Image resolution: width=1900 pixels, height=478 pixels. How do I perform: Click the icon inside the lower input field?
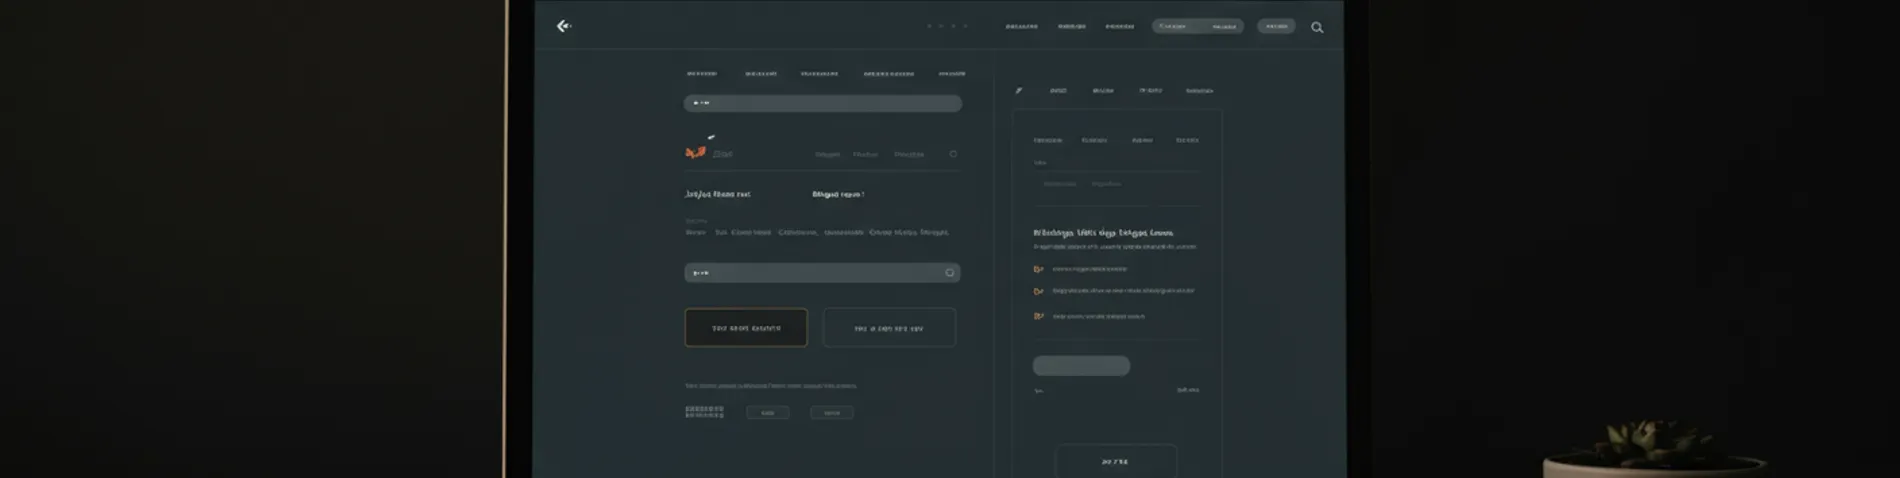coord(950,272)
